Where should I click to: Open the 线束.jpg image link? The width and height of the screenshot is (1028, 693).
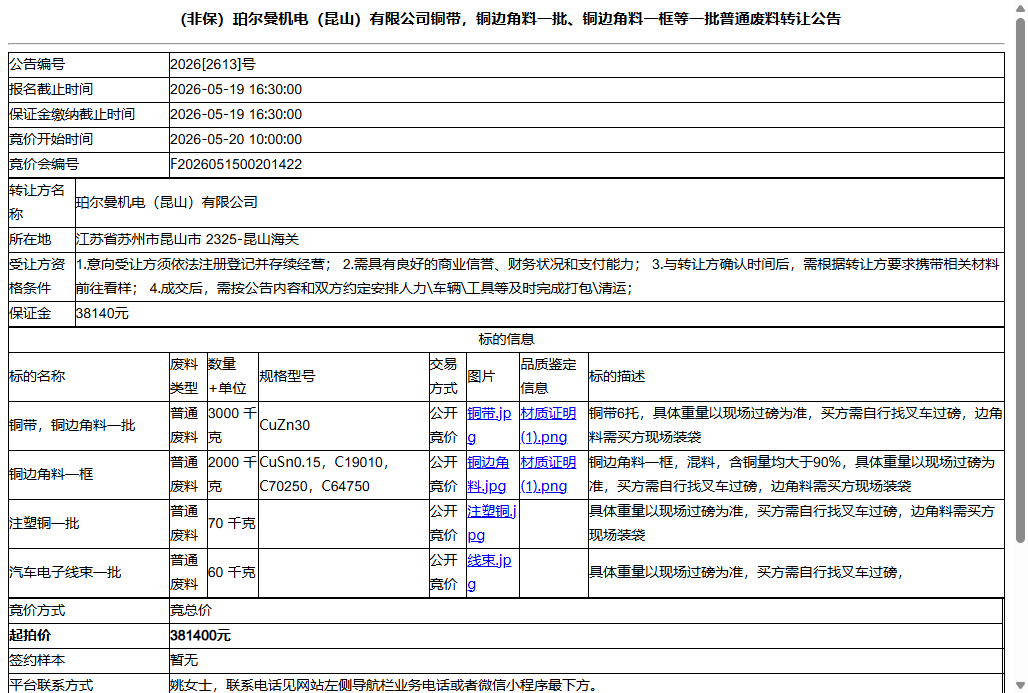[489, 572]
